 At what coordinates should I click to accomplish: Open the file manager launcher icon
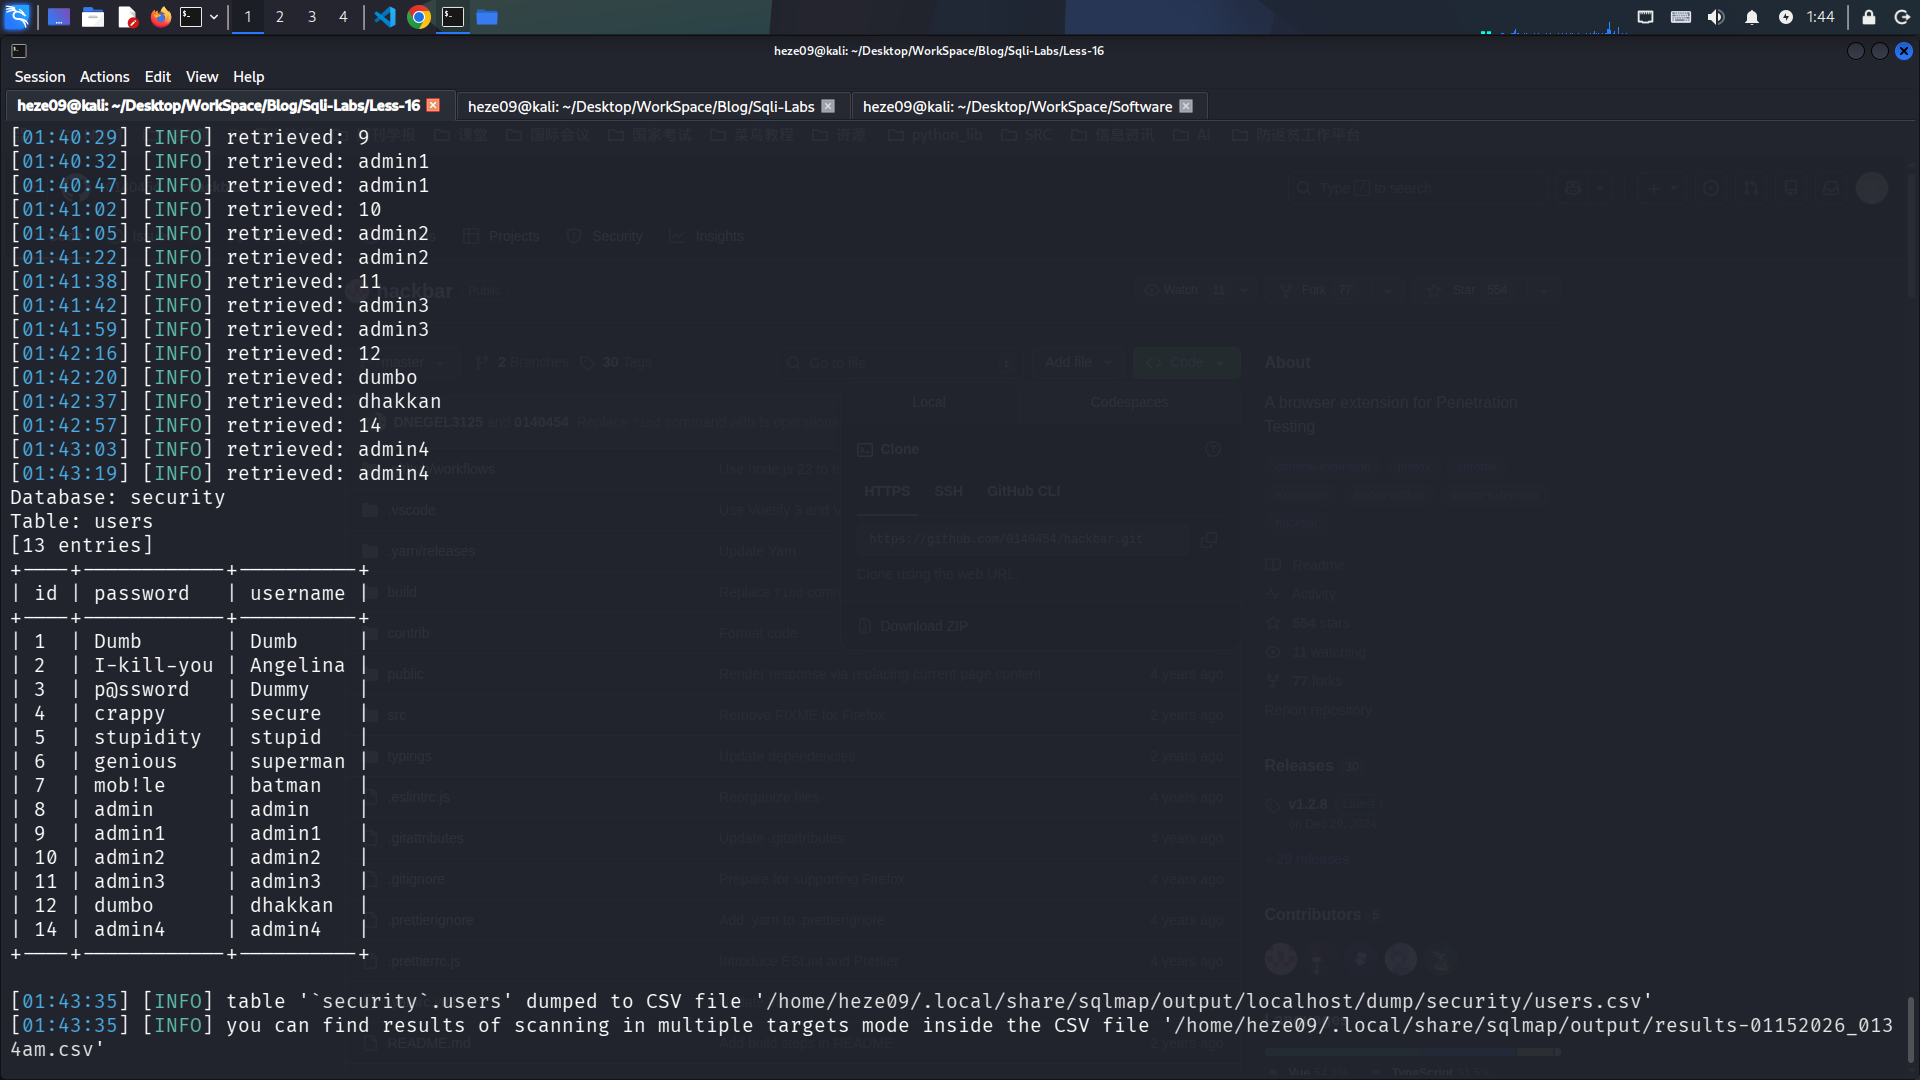(x=93, y=17)
